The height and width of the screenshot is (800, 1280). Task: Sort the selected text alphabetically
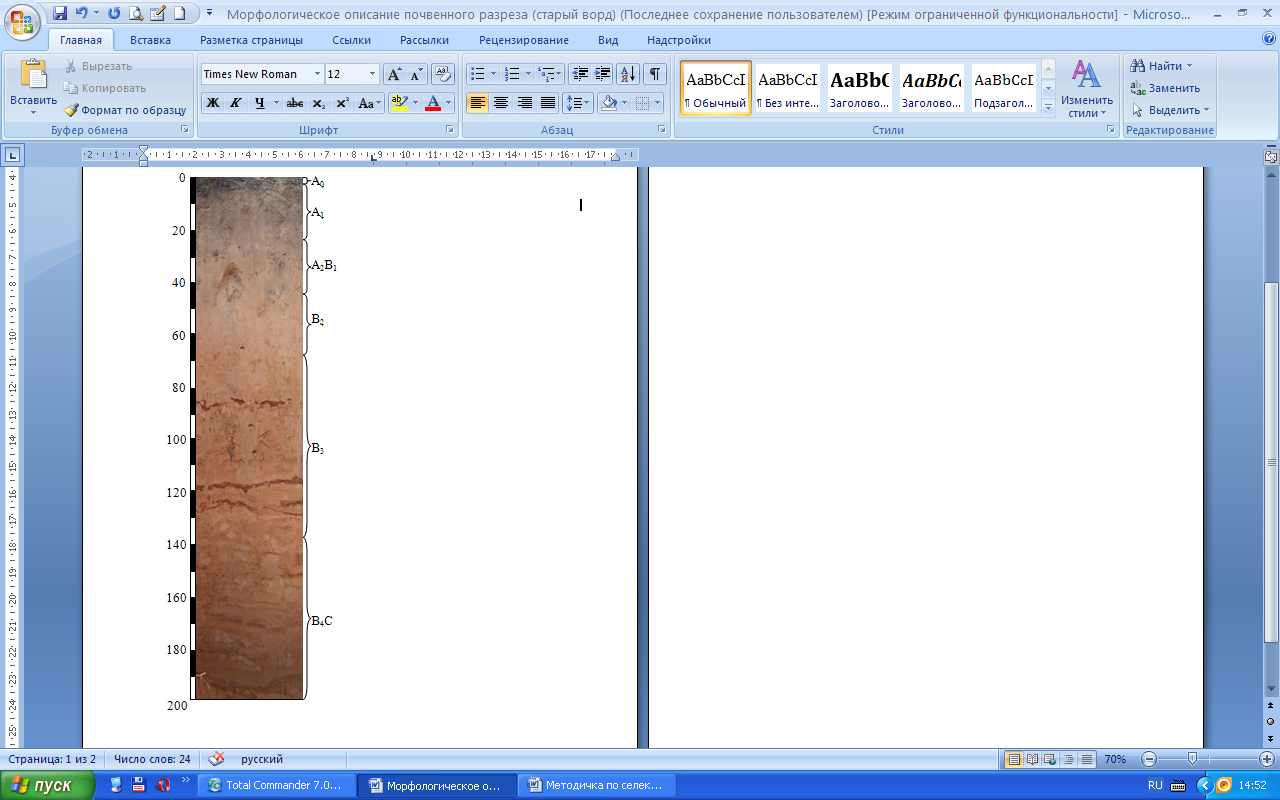pyautogui.click(x=629, y=74)
